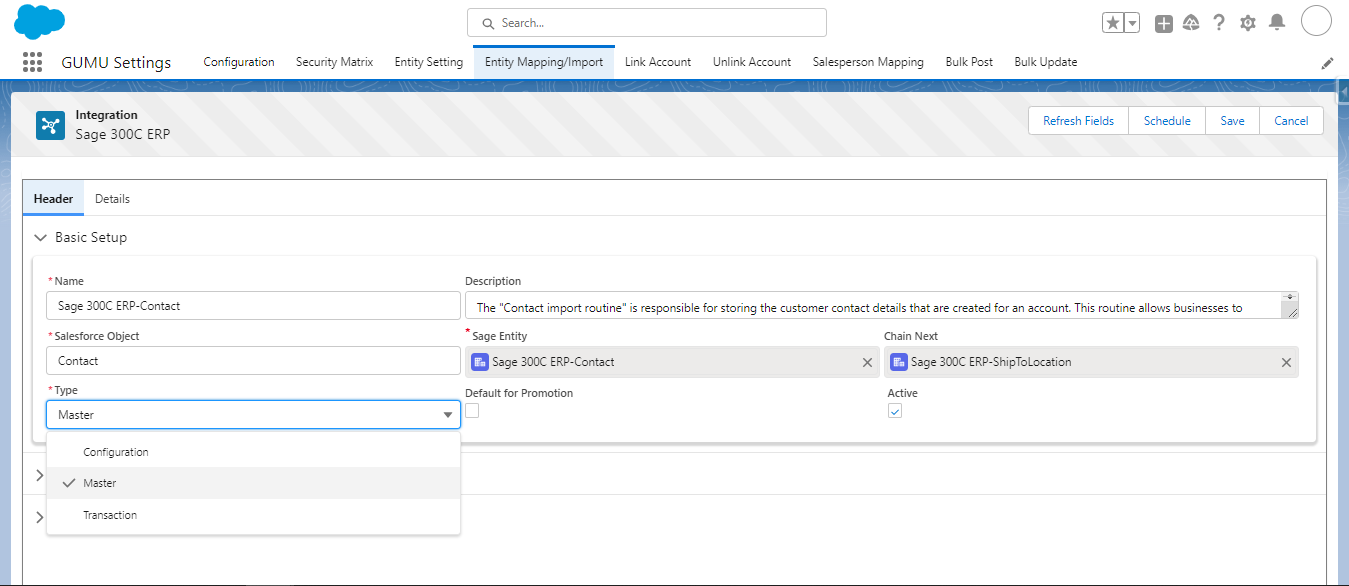This screenshot has width=1349, height=586.
Task: Switch to the Bulk Update tab
Action: click(1046, 62)
